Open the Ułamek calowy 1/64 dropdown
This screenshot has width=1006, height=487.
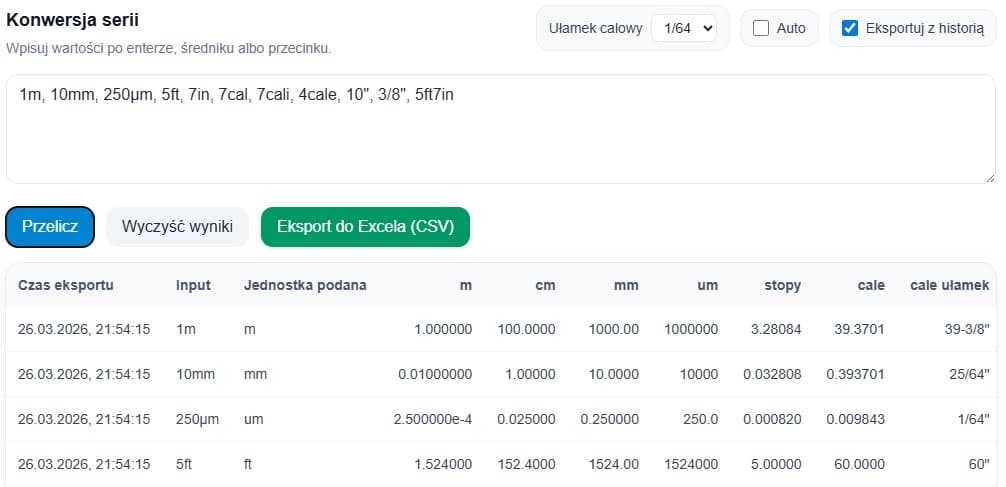coord(684,28)
